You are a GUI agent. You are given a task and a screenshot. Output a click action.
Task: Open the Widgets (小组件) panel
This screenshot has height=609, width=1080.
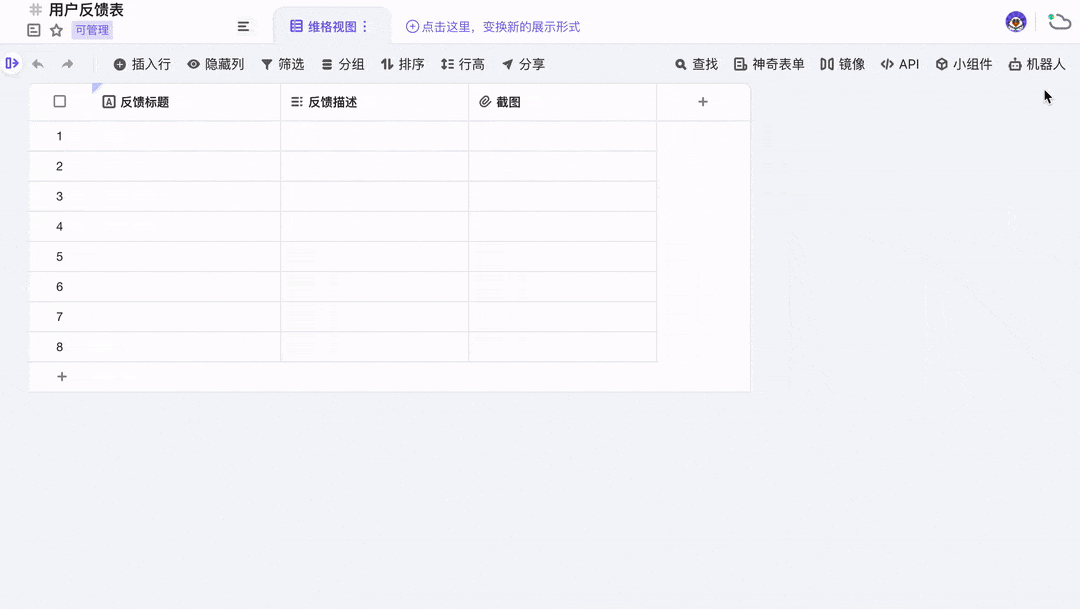[x=964, y=64]
